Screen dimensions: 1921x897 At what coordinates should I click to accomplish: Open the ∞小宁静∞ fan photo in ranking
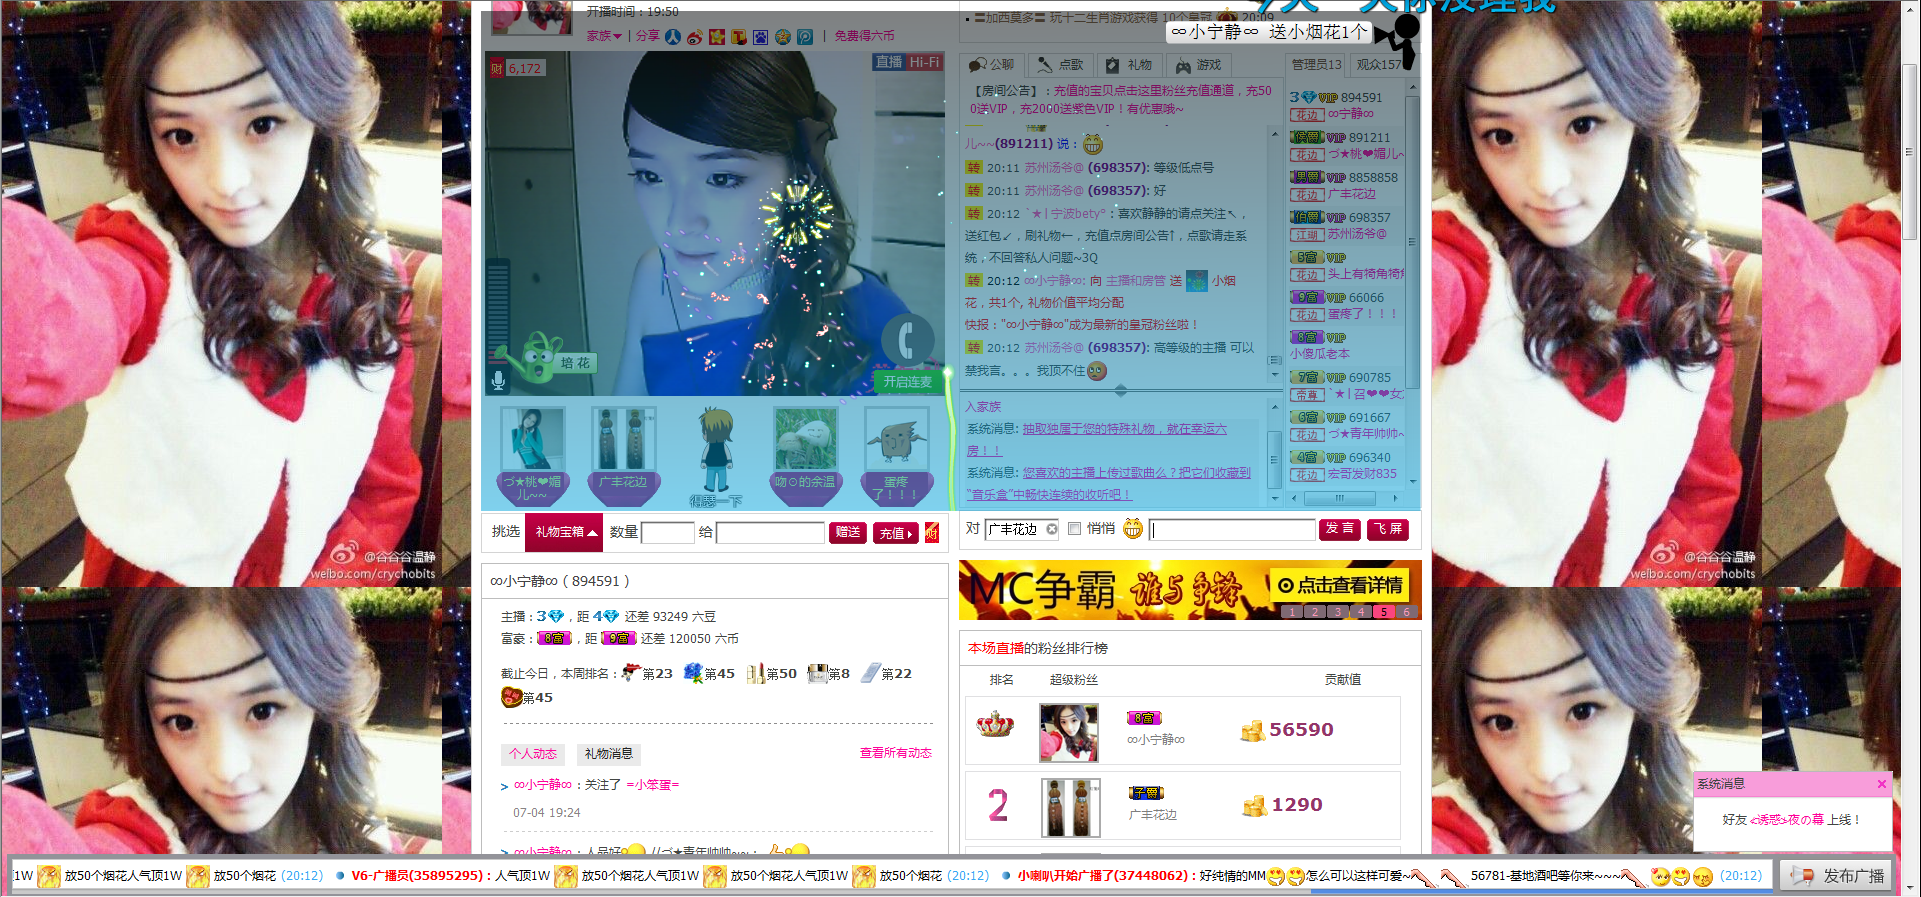(1069, 733)
